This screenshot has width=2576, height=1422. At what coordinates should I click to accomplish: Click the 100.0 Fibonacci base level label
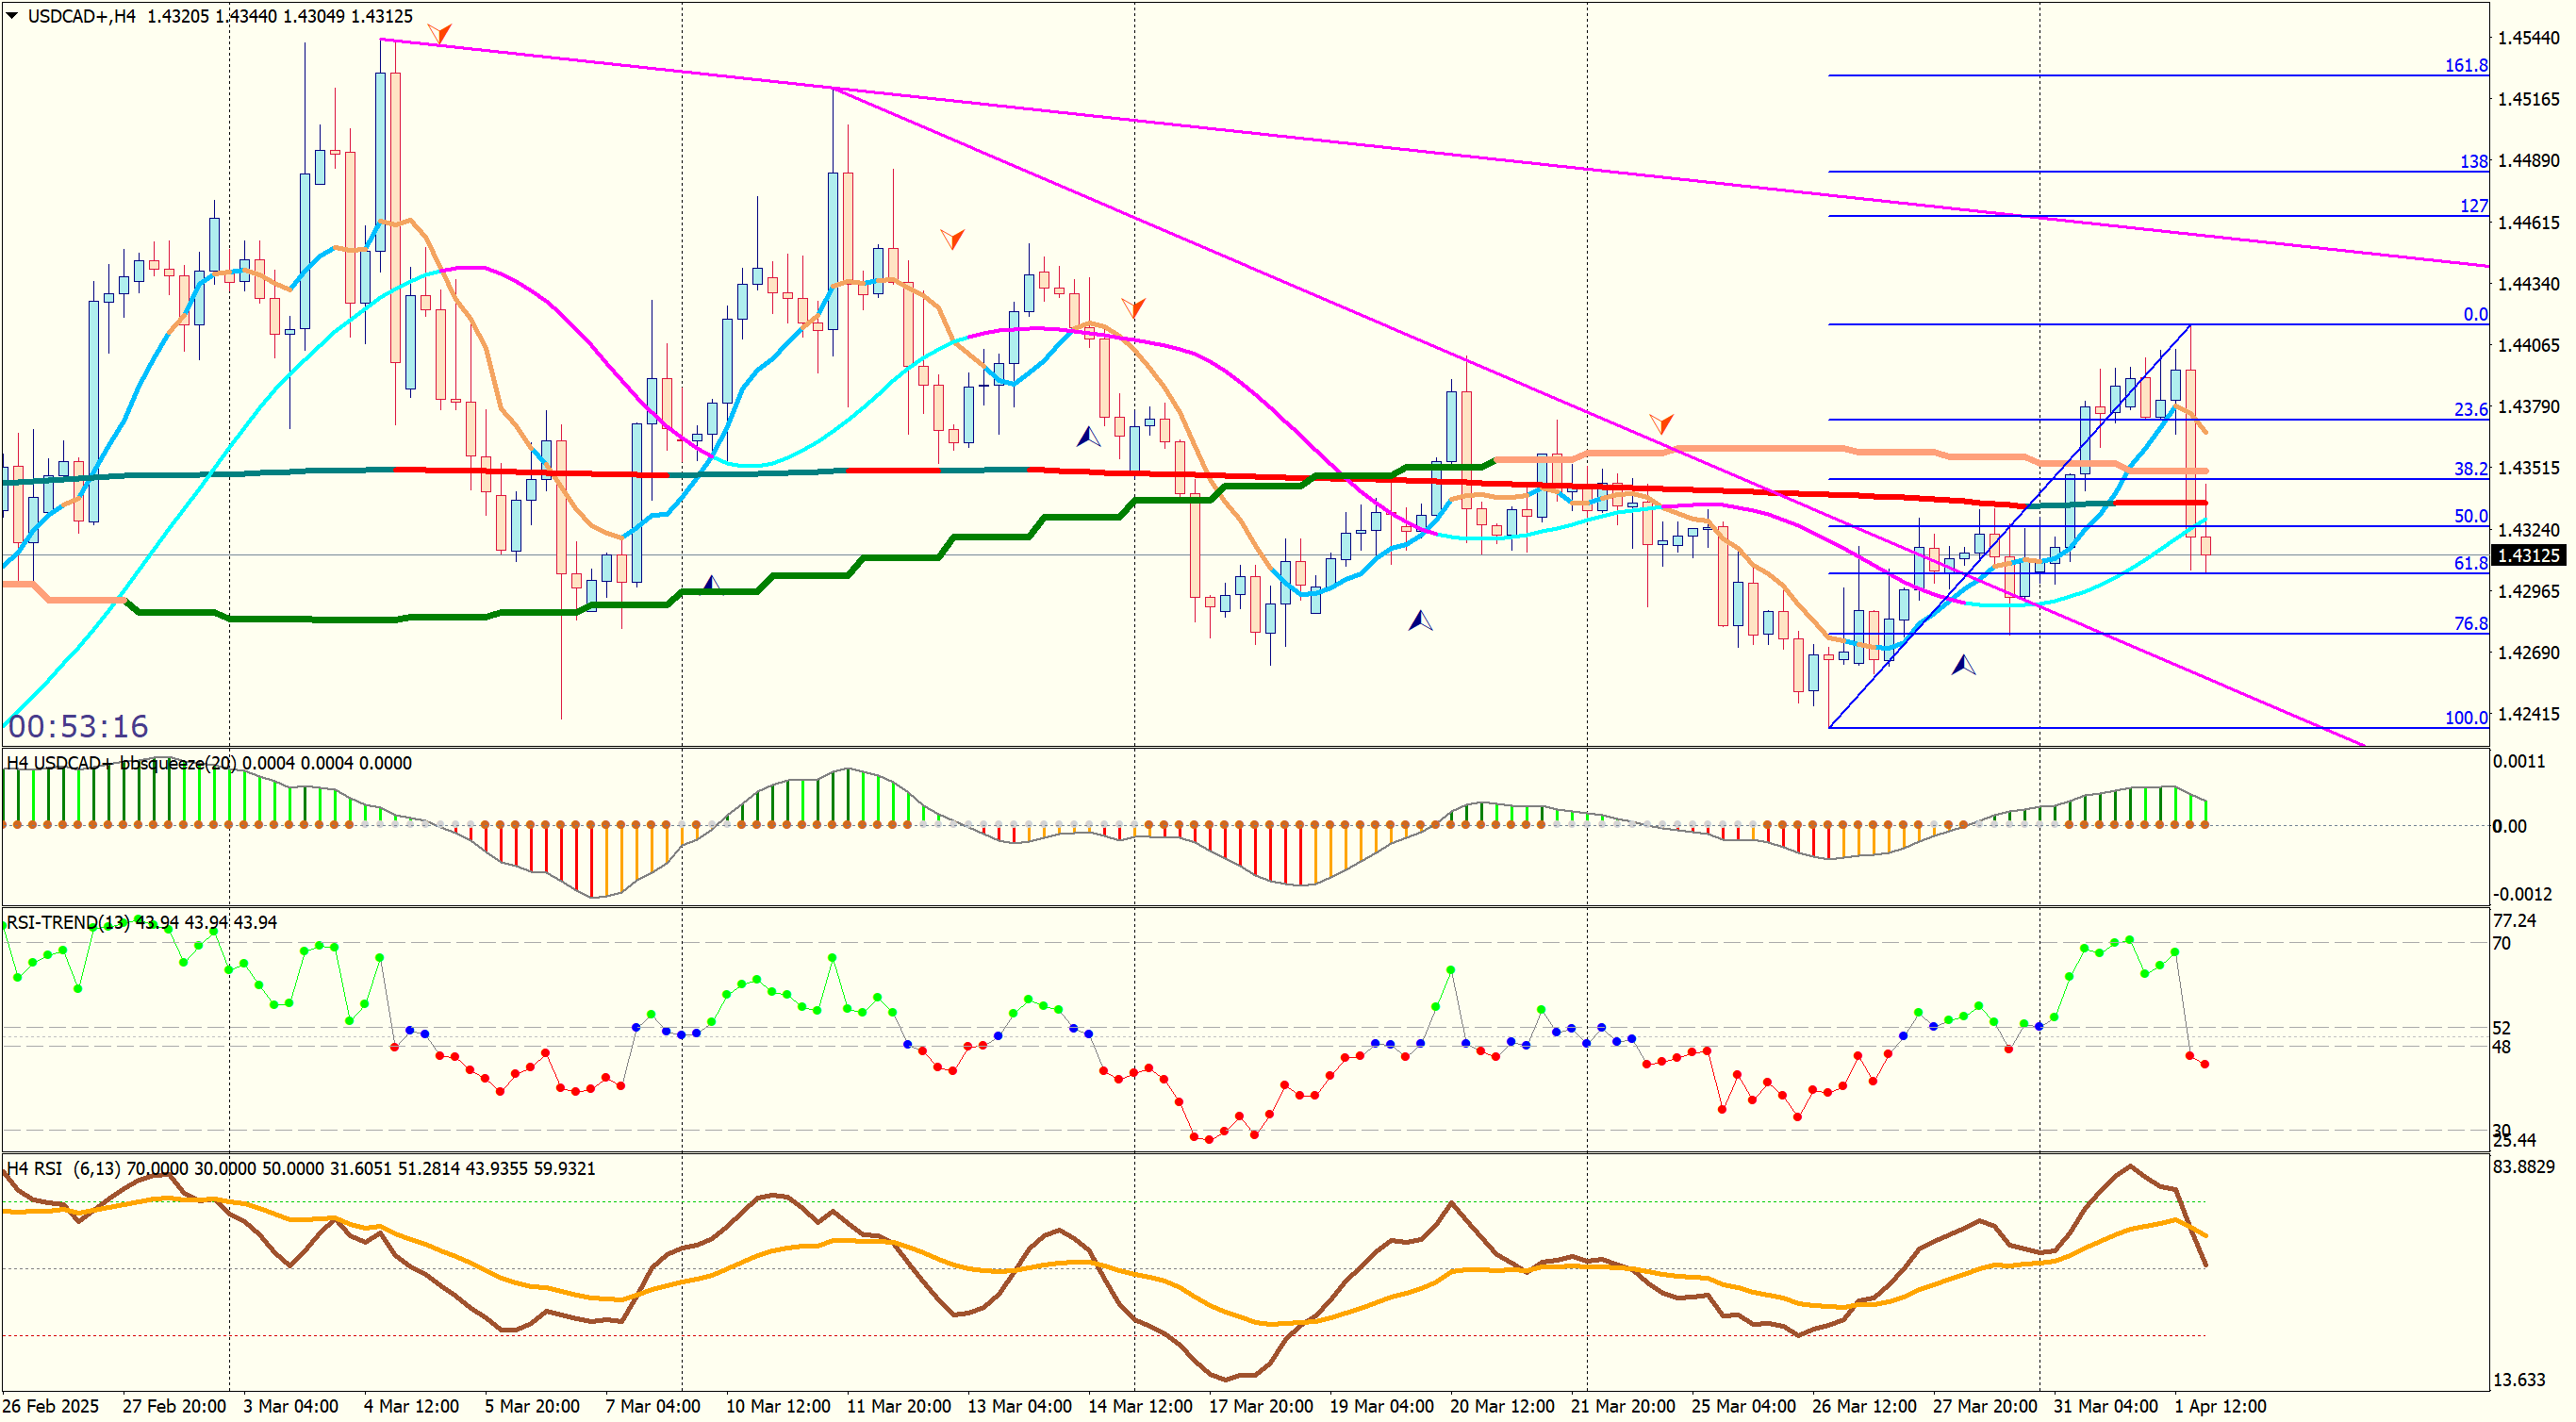pyautogui.click(x=2466, y=718)
